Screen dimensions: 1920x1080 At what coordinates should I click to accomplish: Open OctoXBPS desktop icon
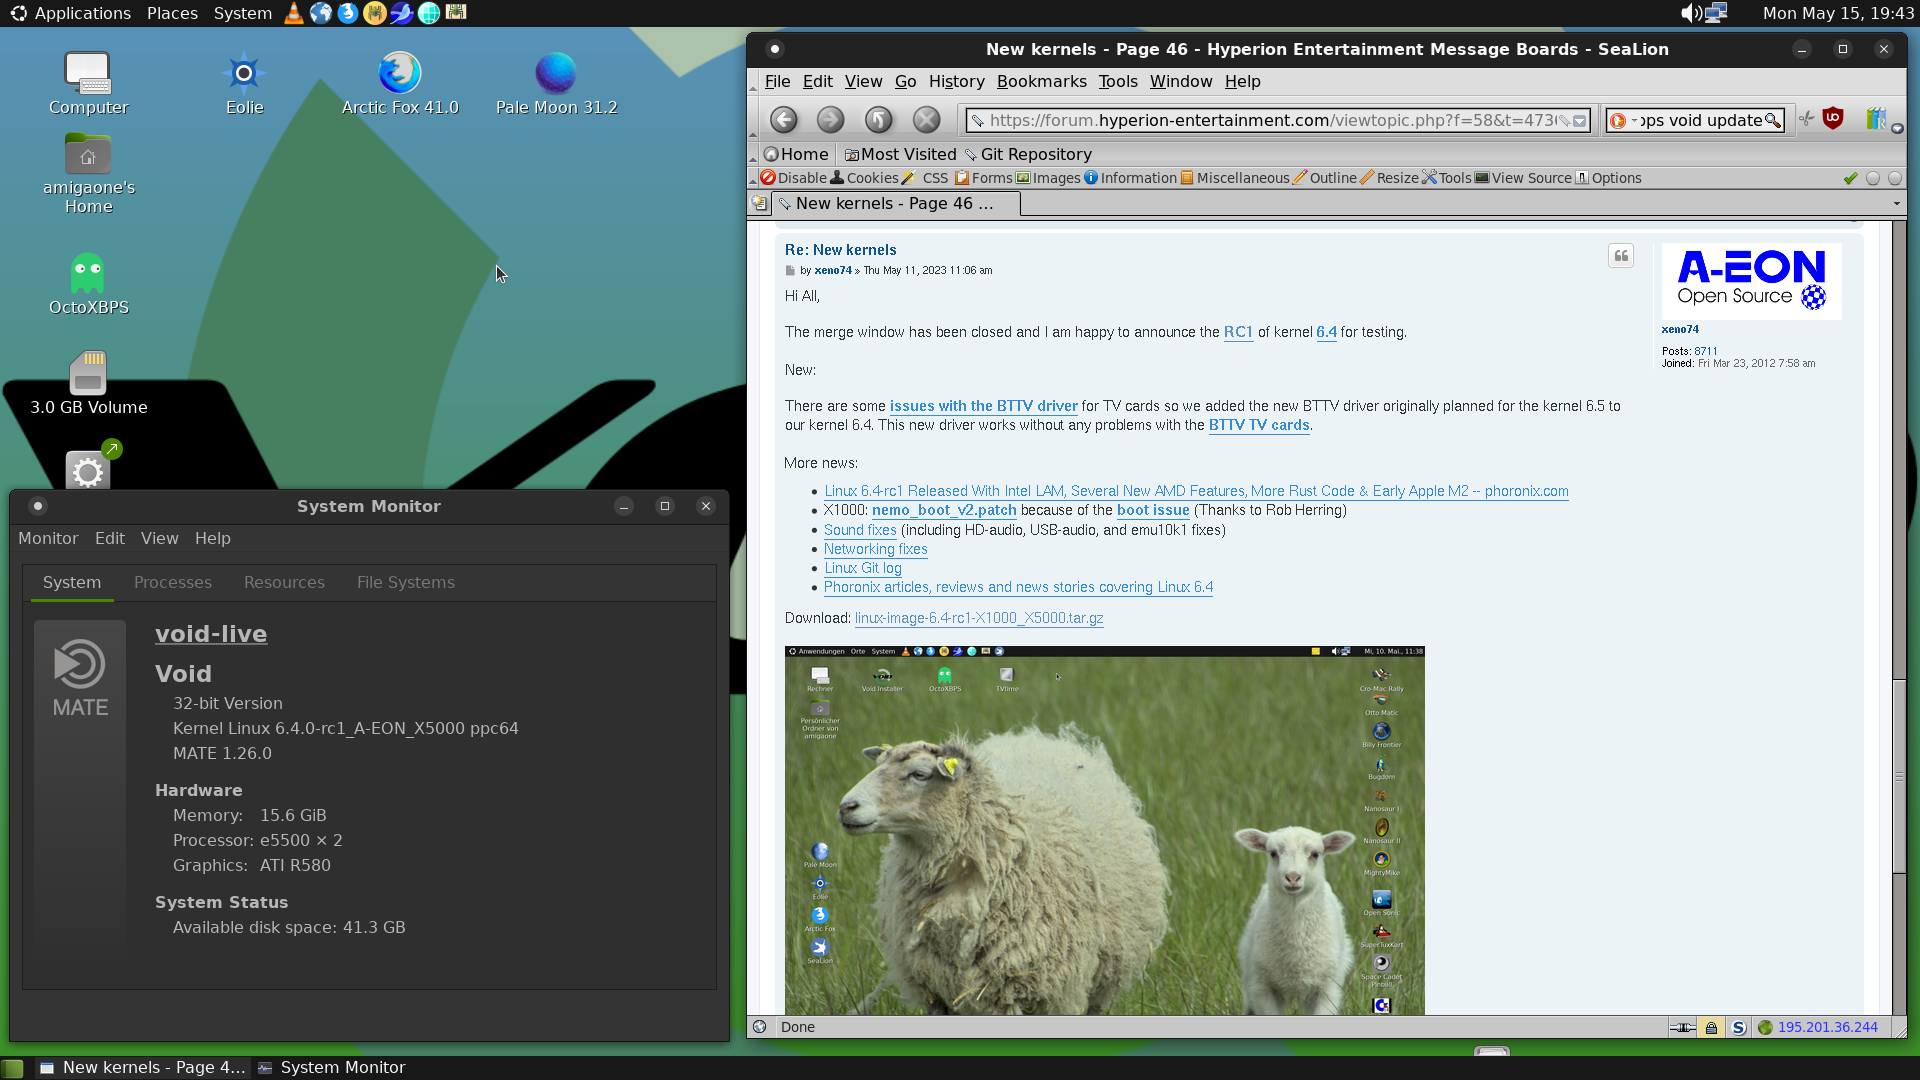[x=88, y=284]
